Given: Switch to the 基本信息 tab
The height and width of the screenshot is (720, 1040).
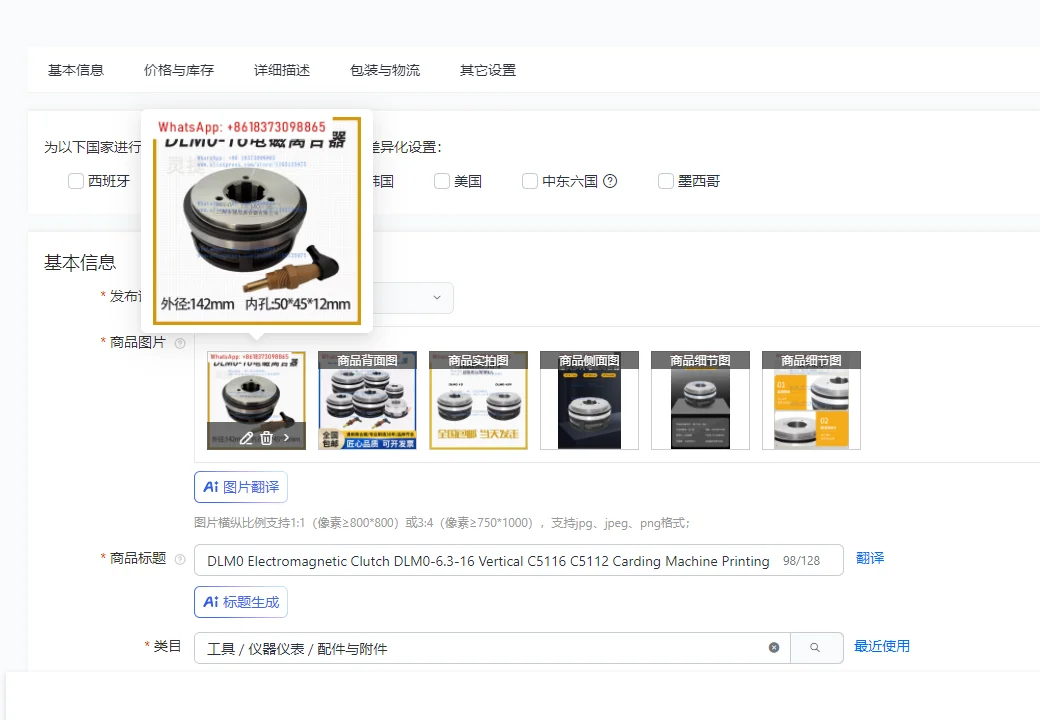Looking at the screenshot, I should [76, 70].
